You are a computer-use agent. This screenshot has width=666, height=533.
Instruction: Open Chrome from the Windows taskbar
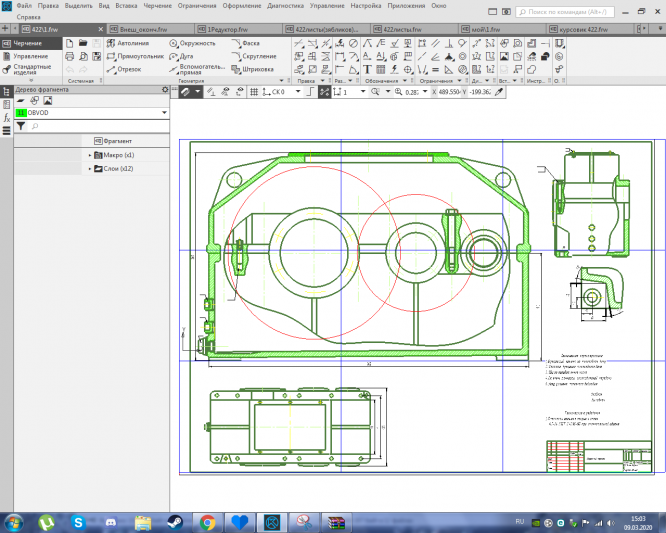pos(207,522)
